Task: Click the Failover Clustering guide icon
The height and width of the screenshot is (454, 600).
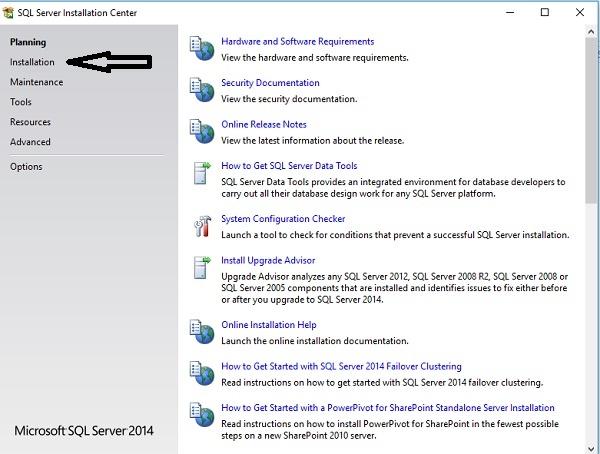Action: 202,373
